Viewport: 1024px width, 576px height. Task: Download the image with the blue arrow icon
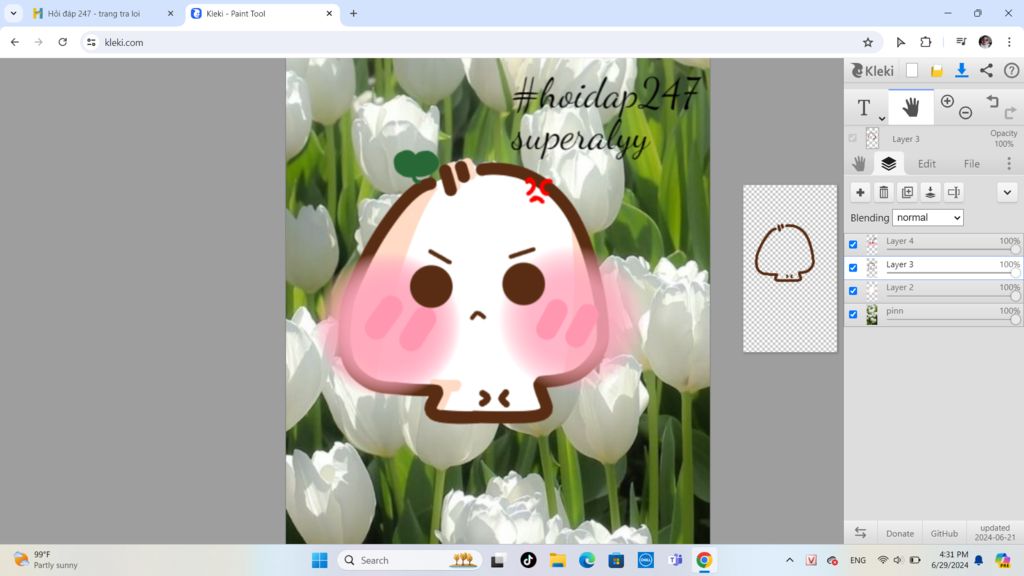point(961,71)
